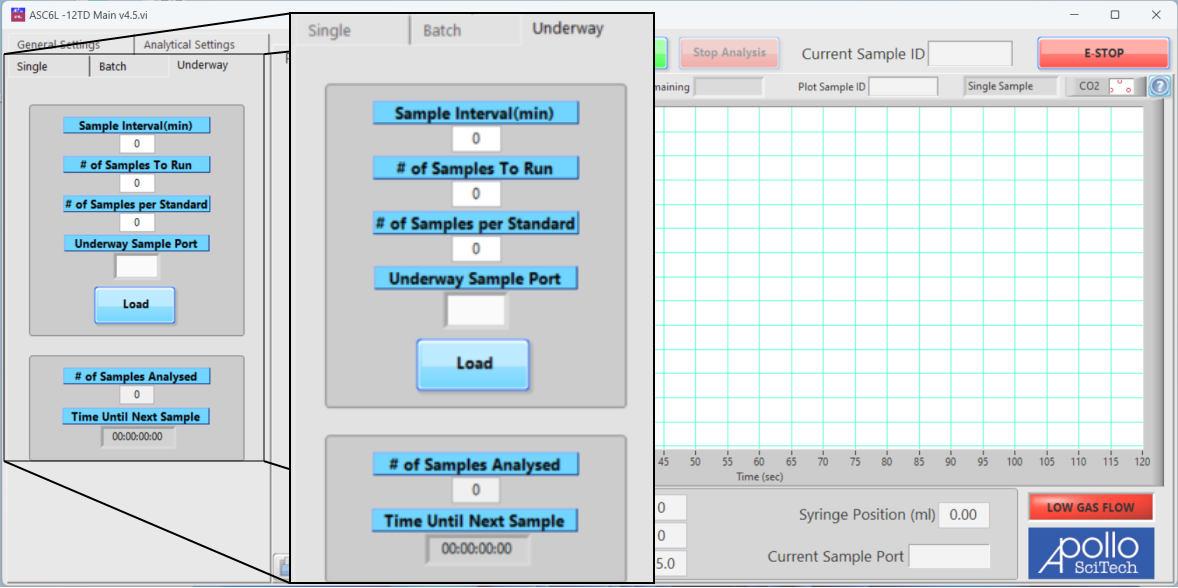Open the General Settings tab

[59, 44]
